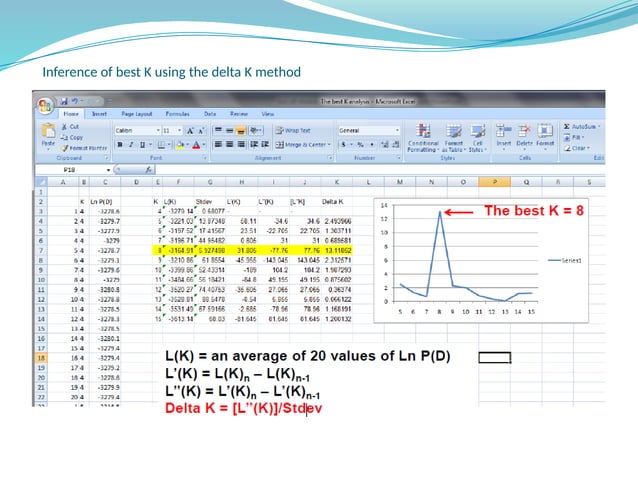This screenshot has height=478, width=638.
Task: Switch to the Home ribbon tab
Action: (71, 114)
